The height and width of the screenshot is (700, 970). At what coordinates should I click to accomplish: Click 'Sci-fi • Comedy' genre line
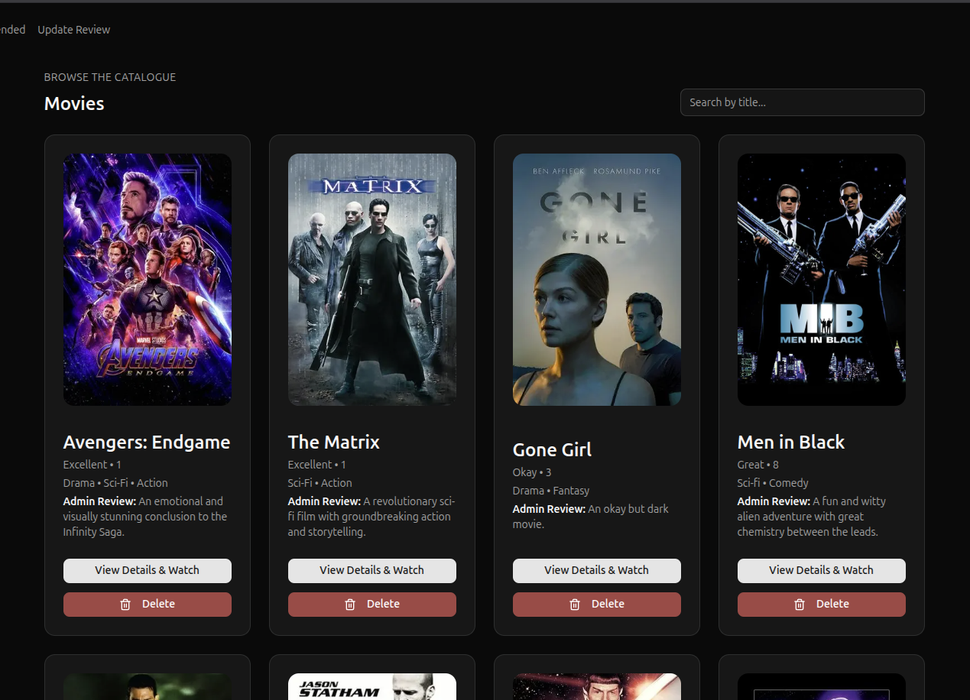coord(773,483)
